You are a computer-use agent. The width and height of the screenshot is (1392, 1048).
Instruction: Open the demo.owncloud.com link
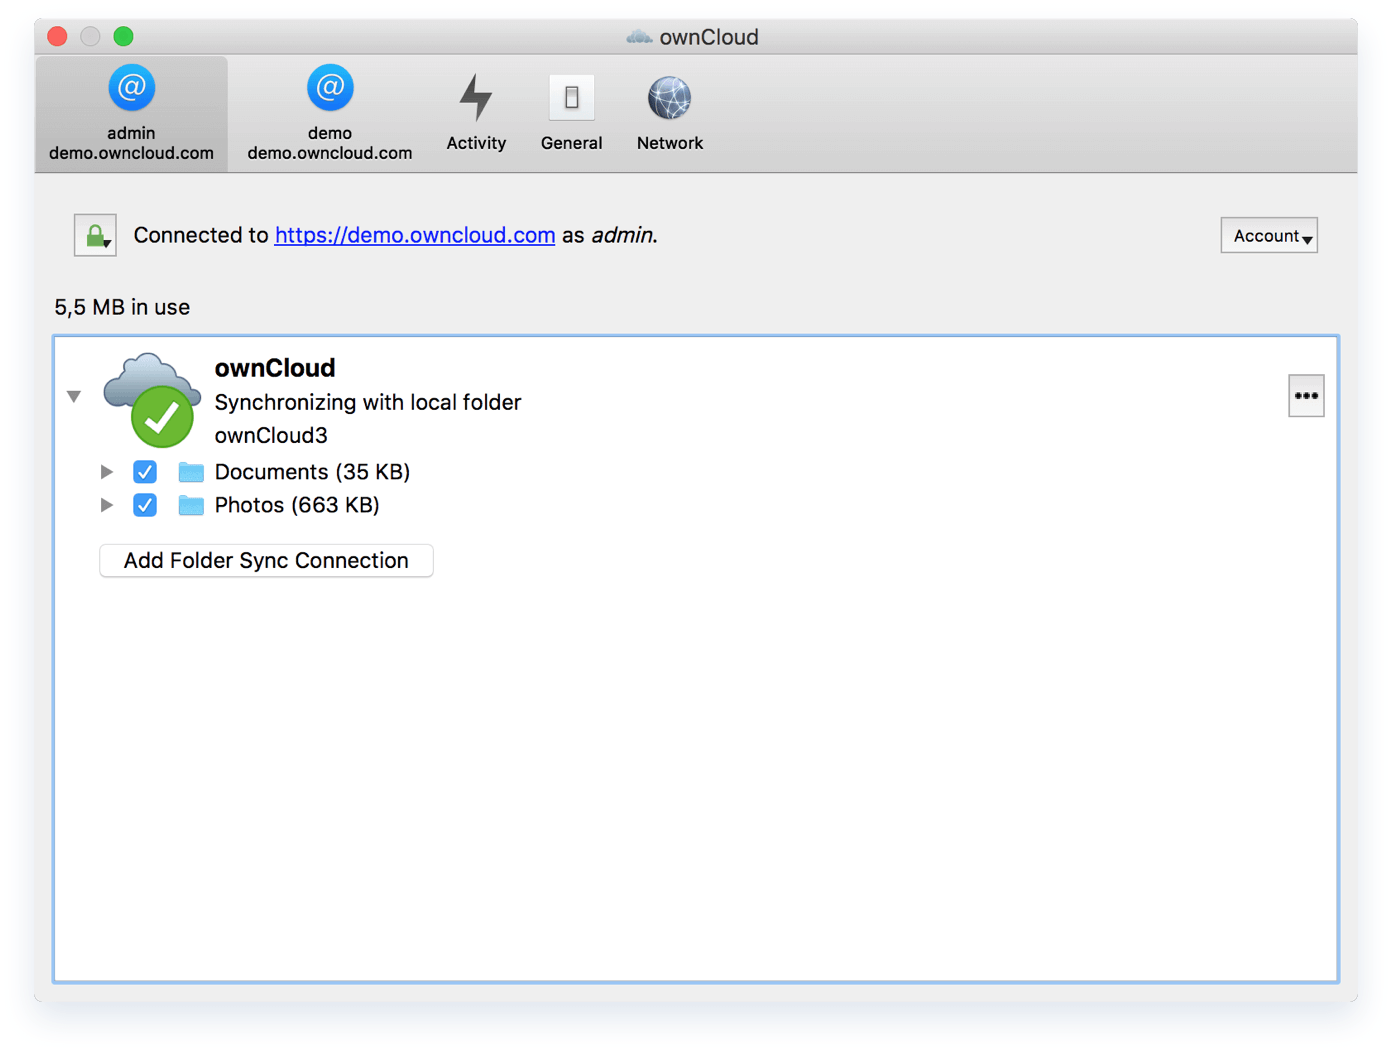coord(415,235)
